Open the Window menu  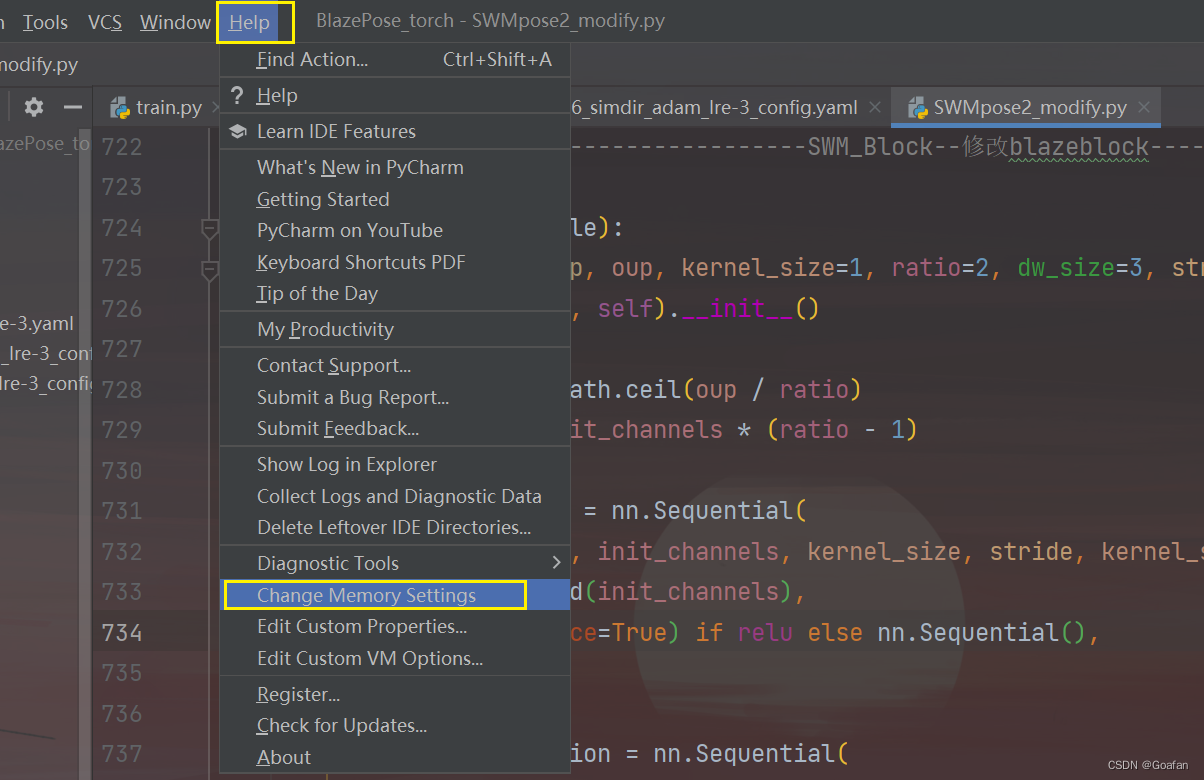(175, 21)
